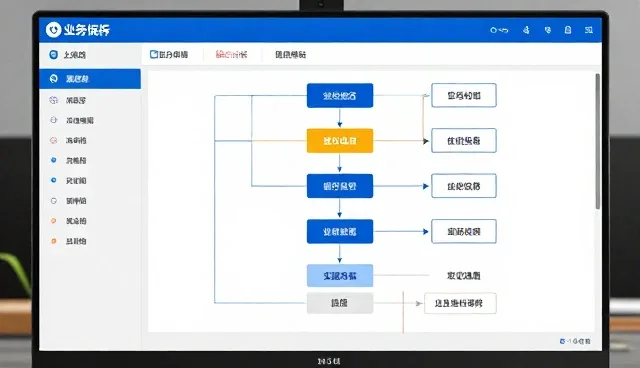Switch to the tab after the red tab
The height and width of the screenshot is (368, 640).
[x=290, y=55]
